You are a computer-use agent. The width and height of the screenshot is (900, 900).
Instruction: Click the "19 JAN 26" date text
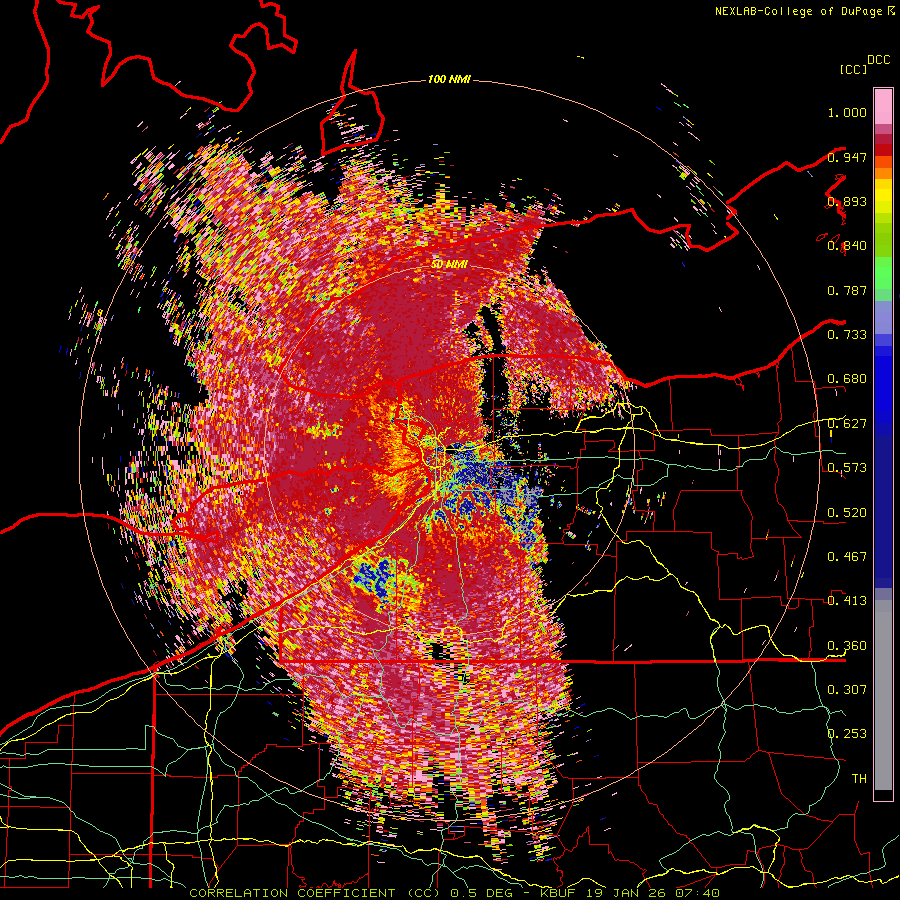[627, 893]
